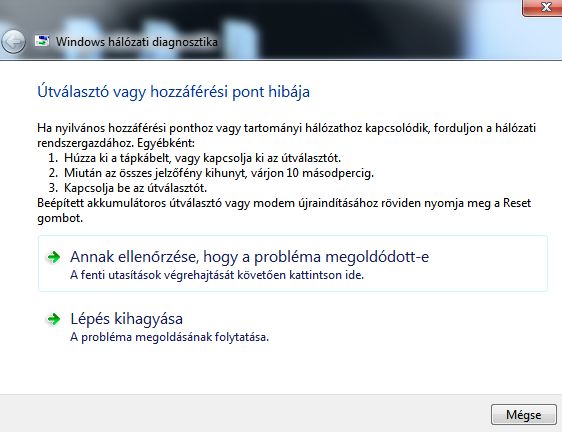Click paragraph starting Ha nyilvános hozzáférési ponthoz

coord(286,136)
